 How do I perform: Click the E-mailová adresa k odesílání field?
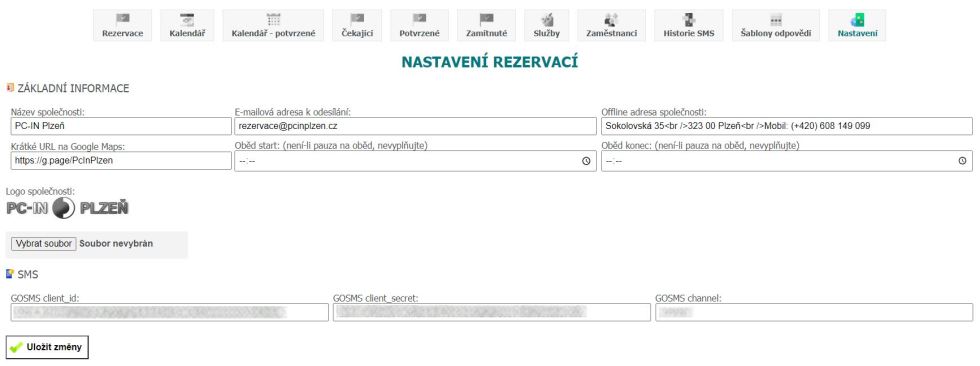point(416,126)
